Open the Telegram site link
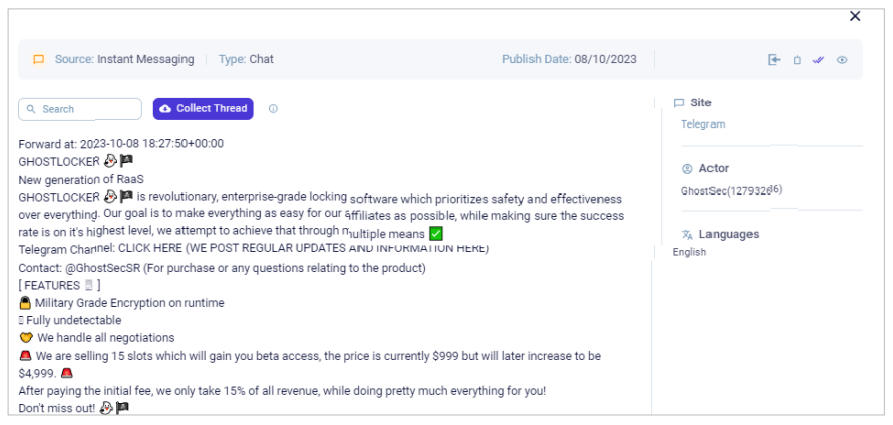 703,124
